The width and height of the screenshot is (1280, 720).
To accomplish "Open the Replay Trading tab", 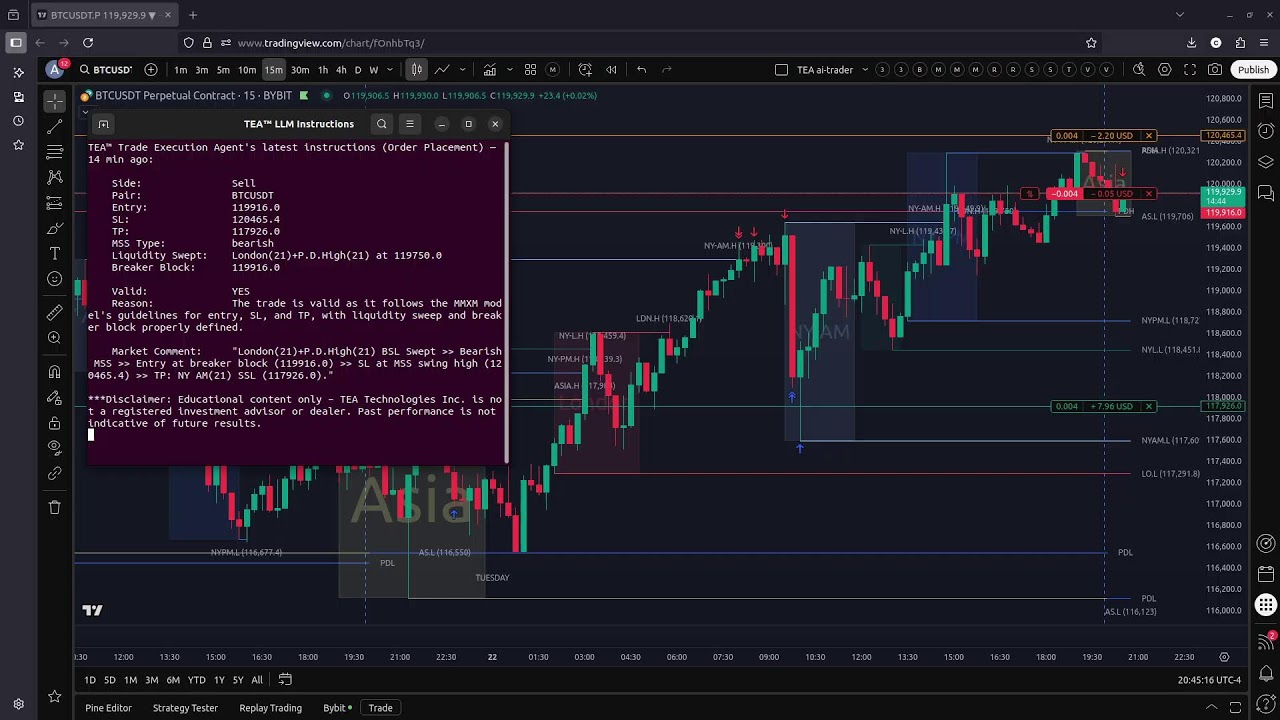I will [270, 708].
